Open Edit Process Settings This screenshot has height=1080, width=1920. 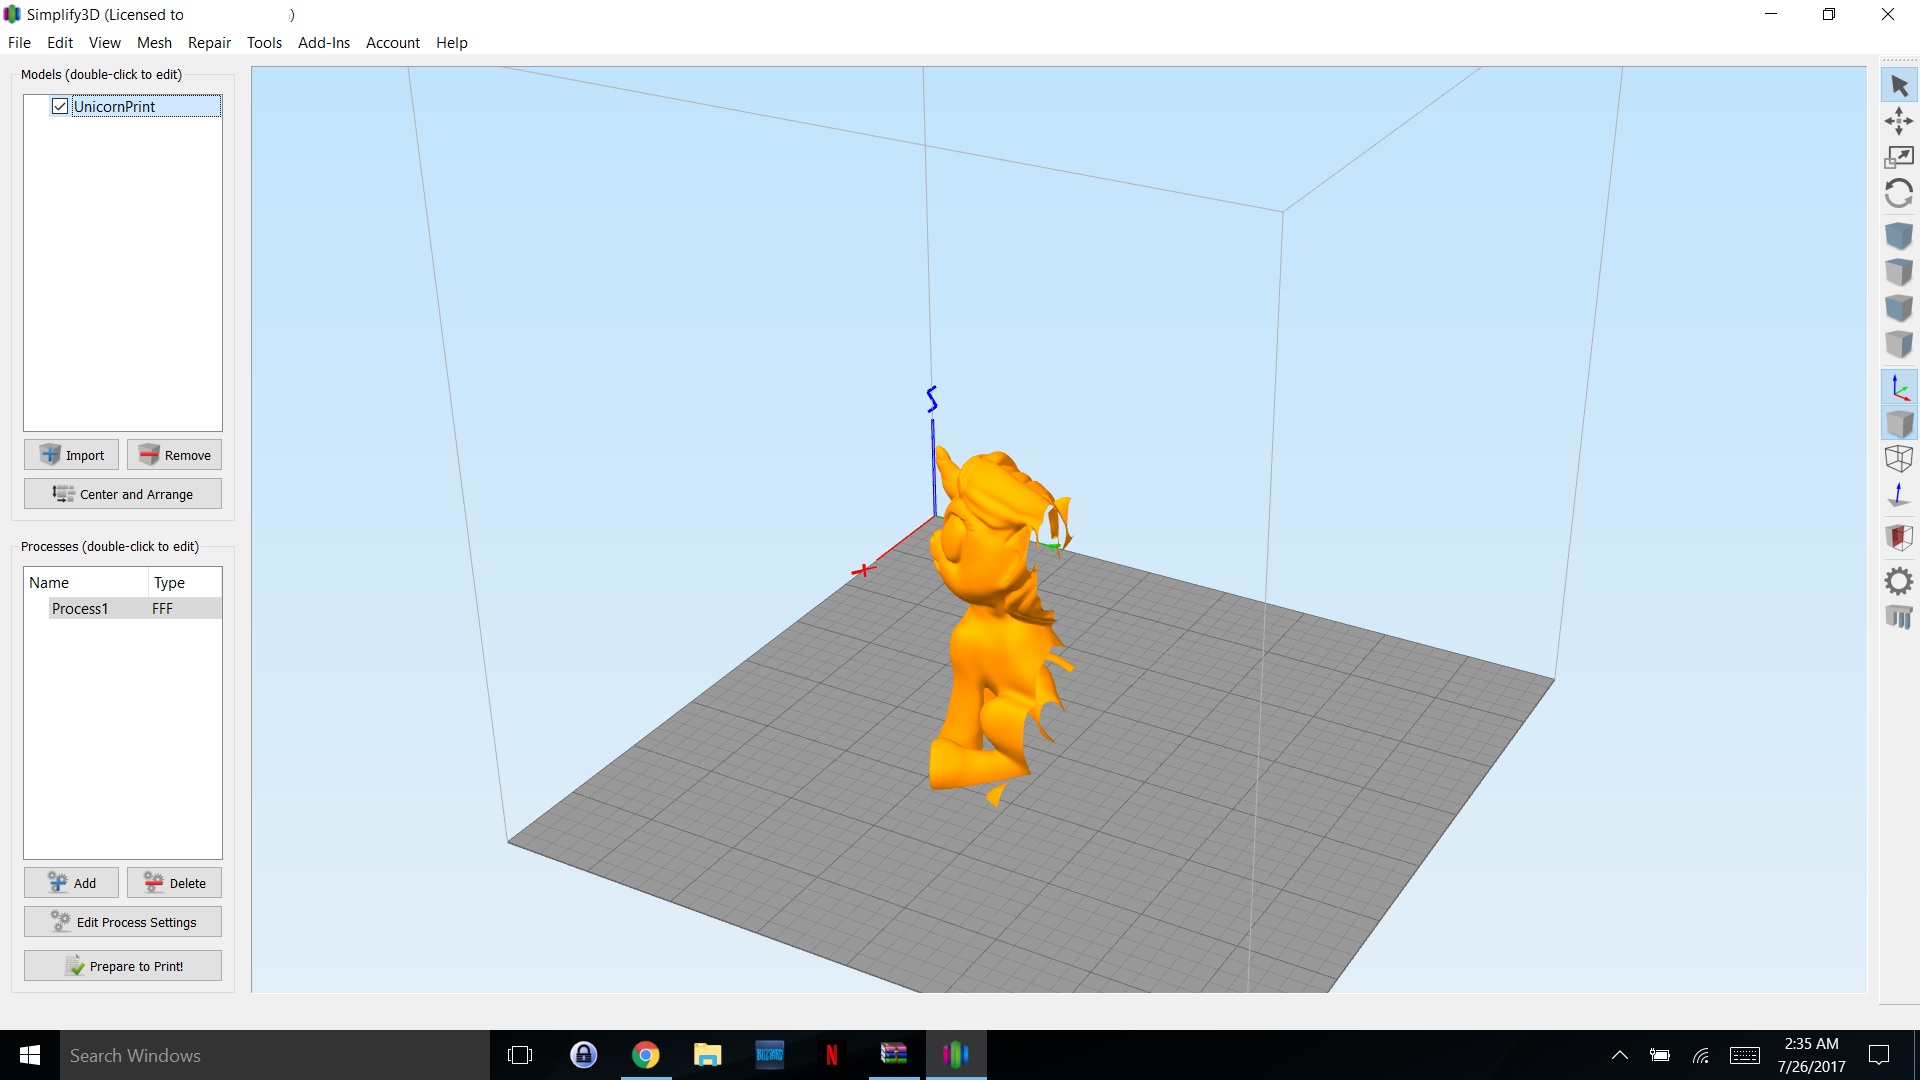tap(123, 922)
